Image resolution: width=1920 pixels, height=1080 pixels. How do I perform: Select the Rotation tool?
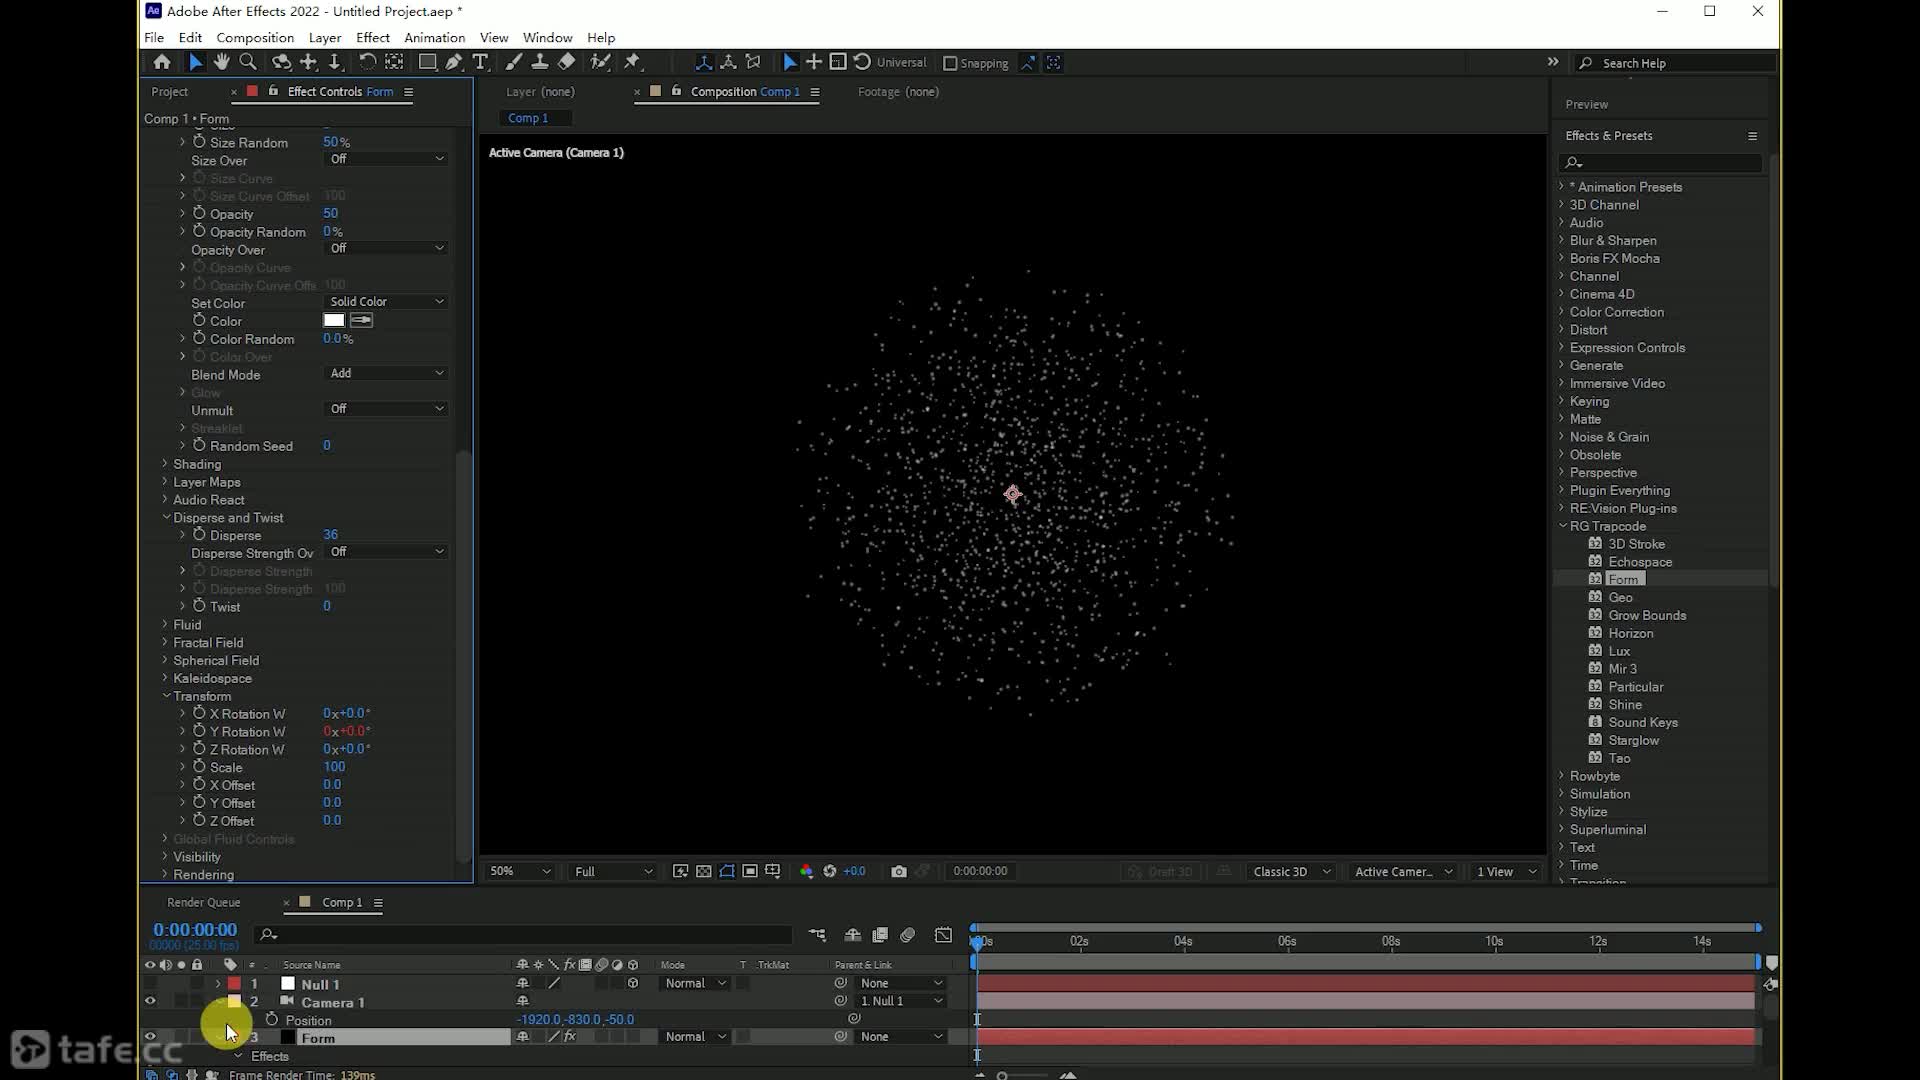367,62
